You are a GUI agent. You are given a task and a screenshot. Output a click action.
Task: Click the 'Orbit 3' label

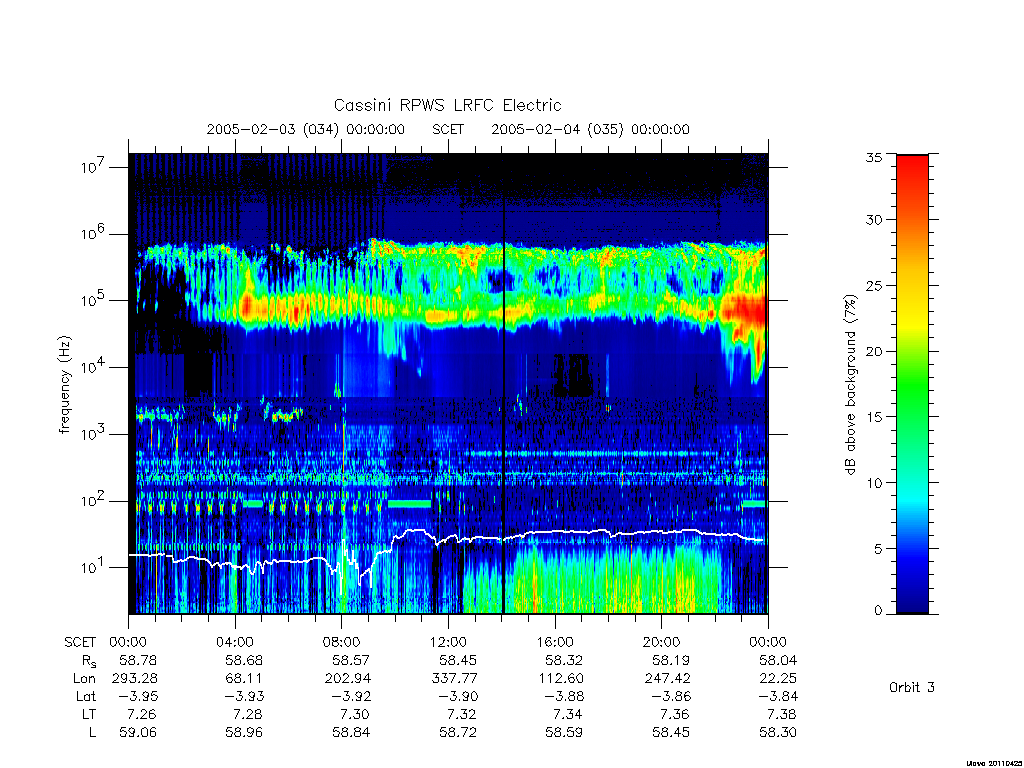[x=912, y=687]
